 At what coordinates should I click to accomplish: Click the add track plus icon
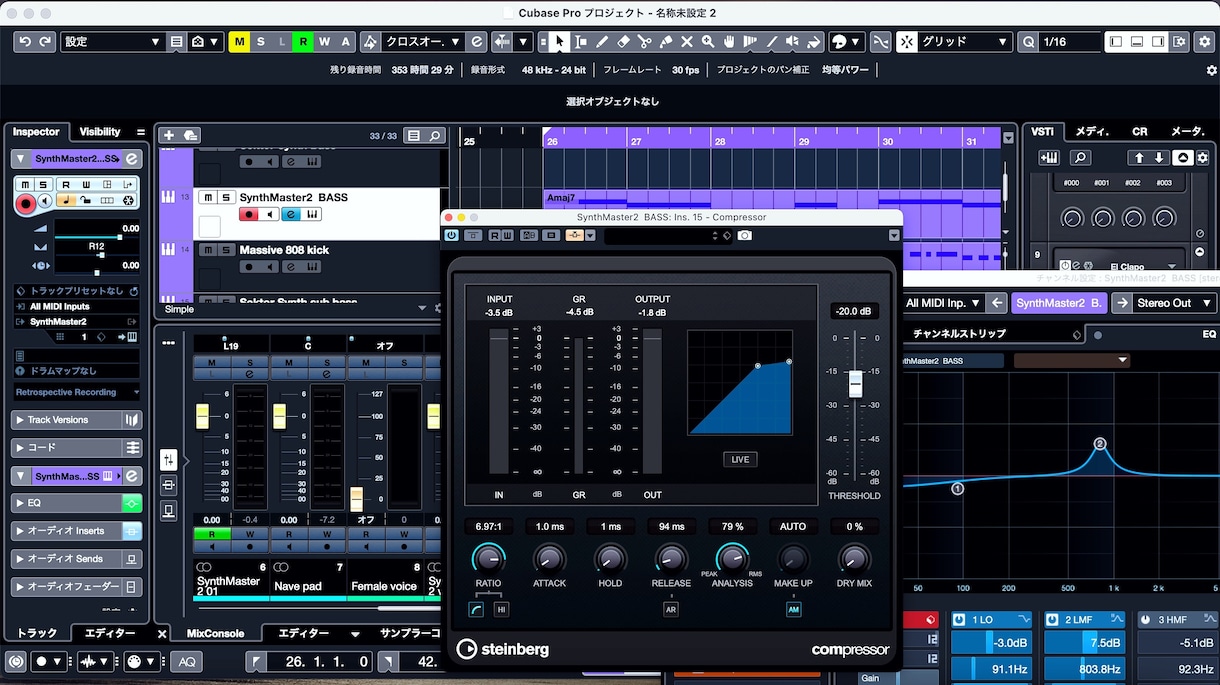[168, 135]
